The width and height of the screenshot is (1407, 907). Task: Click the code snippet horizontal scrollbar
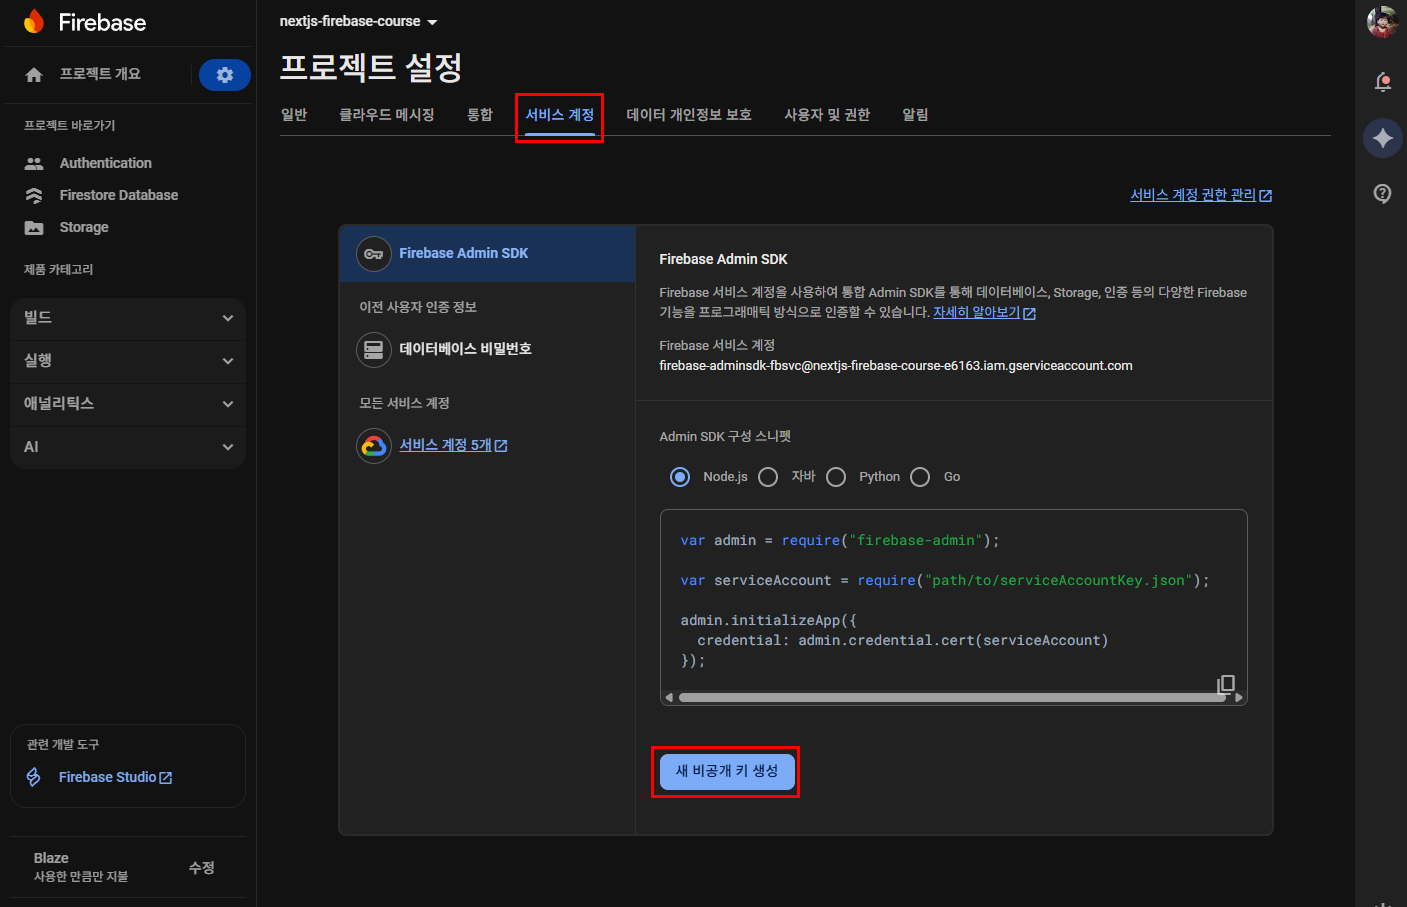tap(950, 697)
